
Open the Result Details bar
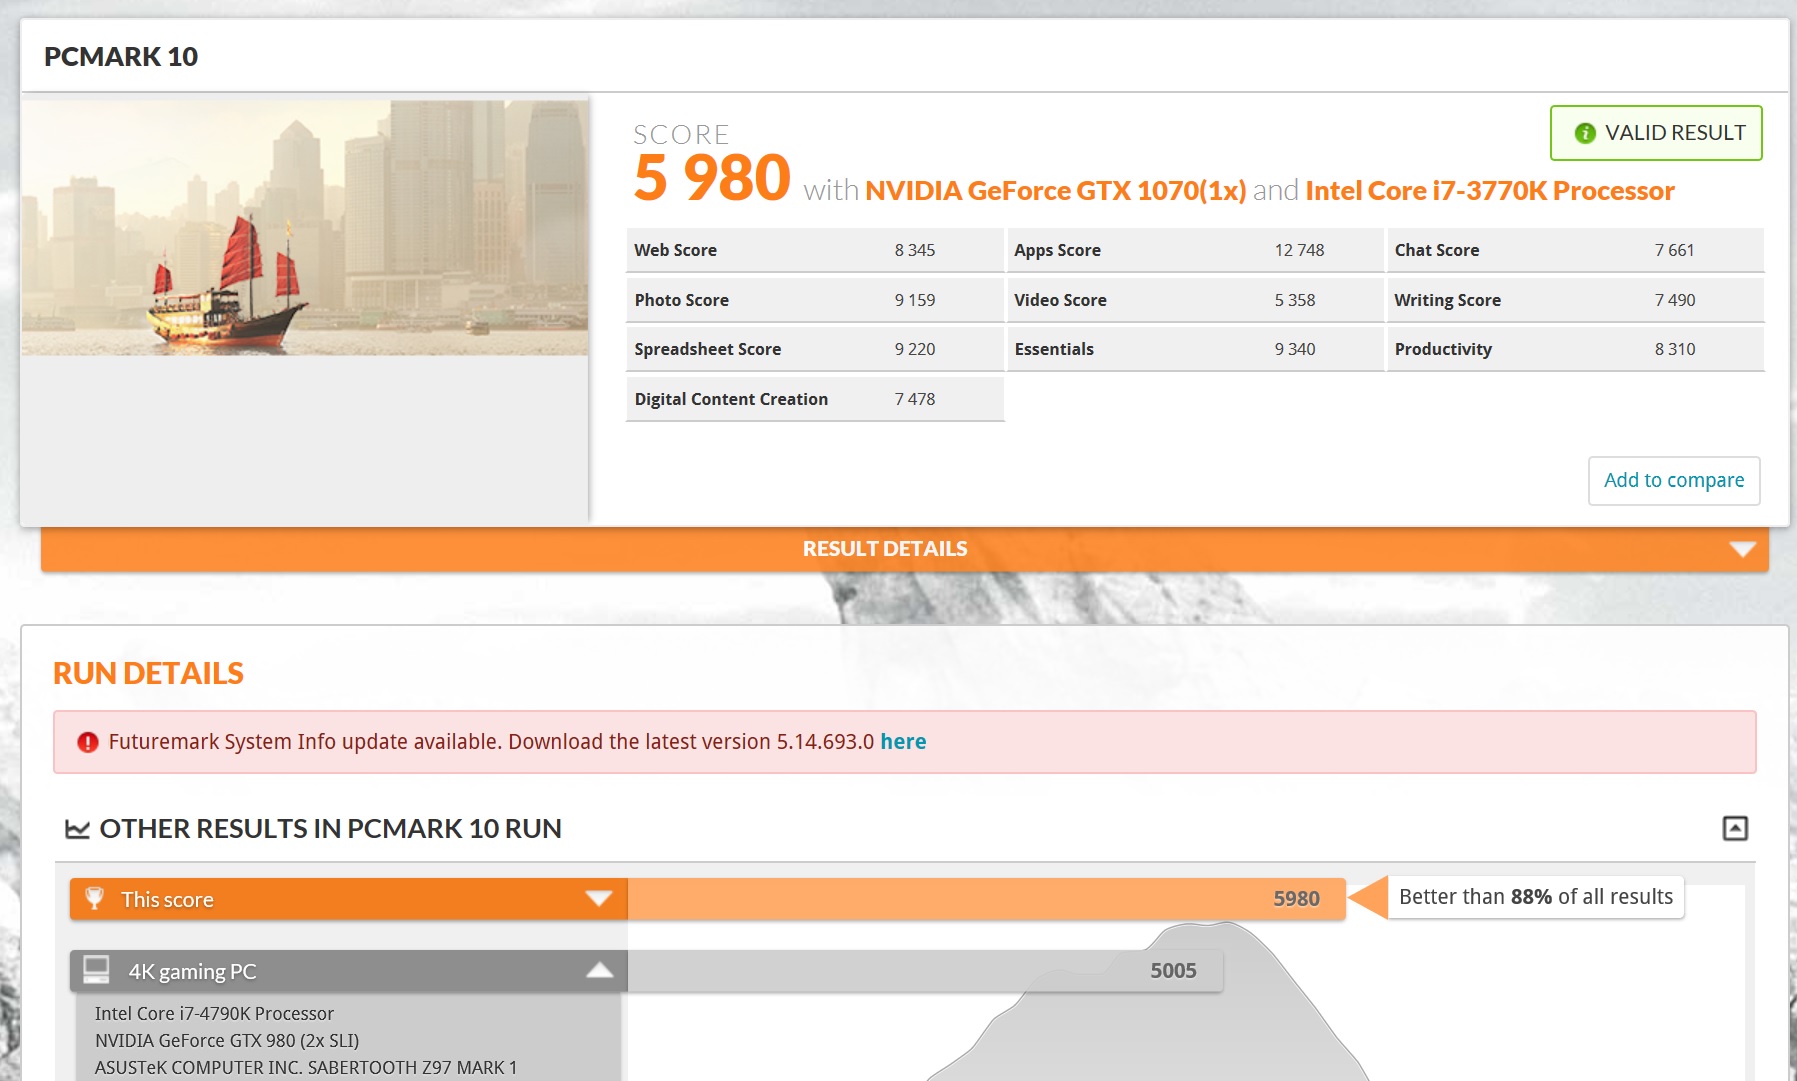pyautogui.click(x=905, y=549)
